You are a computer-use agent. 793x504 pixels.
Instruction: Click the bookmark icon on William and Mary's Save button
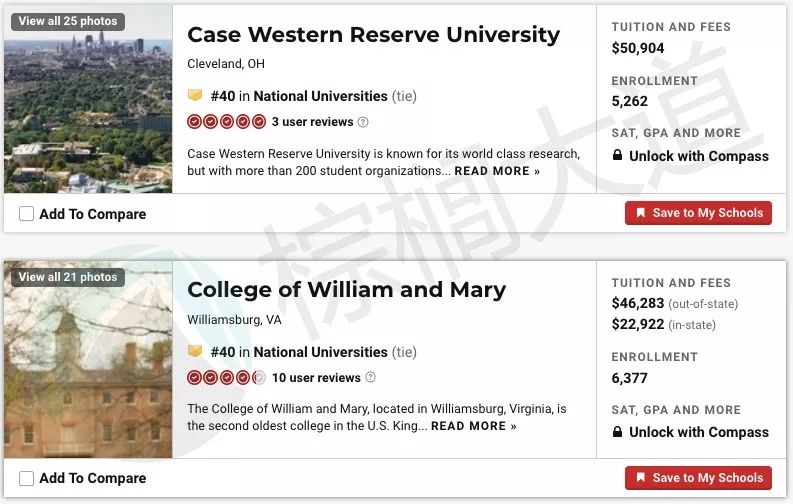click(x=640, y=477)
